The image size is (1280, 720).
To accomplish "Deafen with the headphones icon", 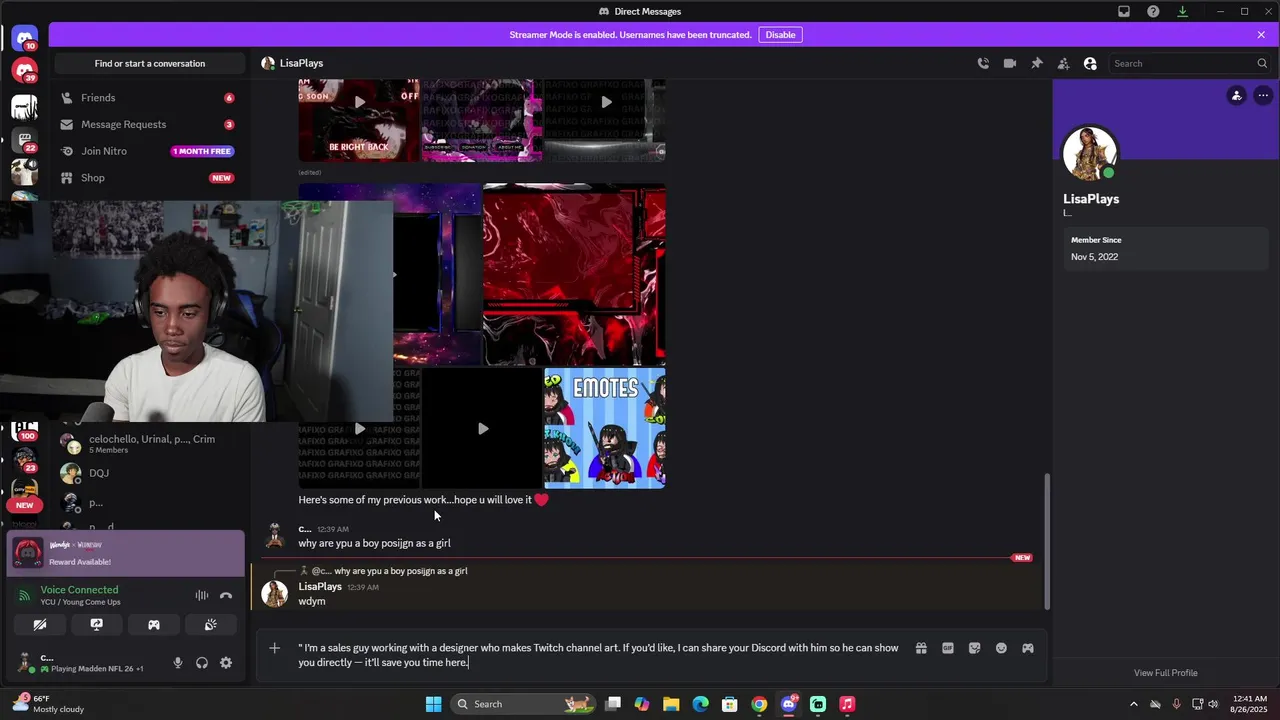I will tap(202, 663).
